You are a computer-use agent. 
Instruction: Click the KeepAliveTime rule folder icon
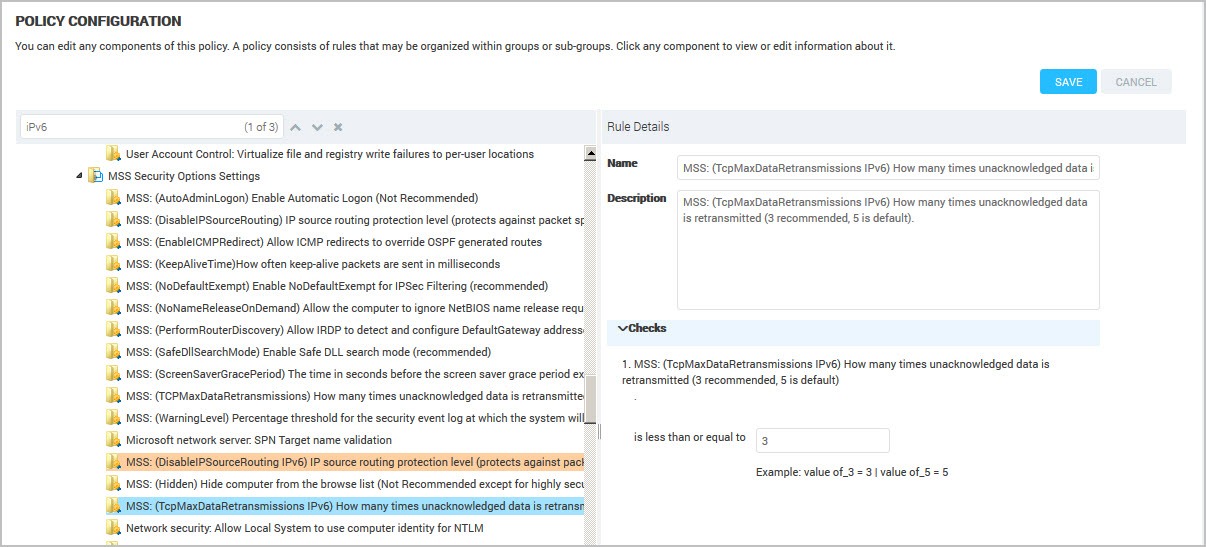(x=114, y=264)
